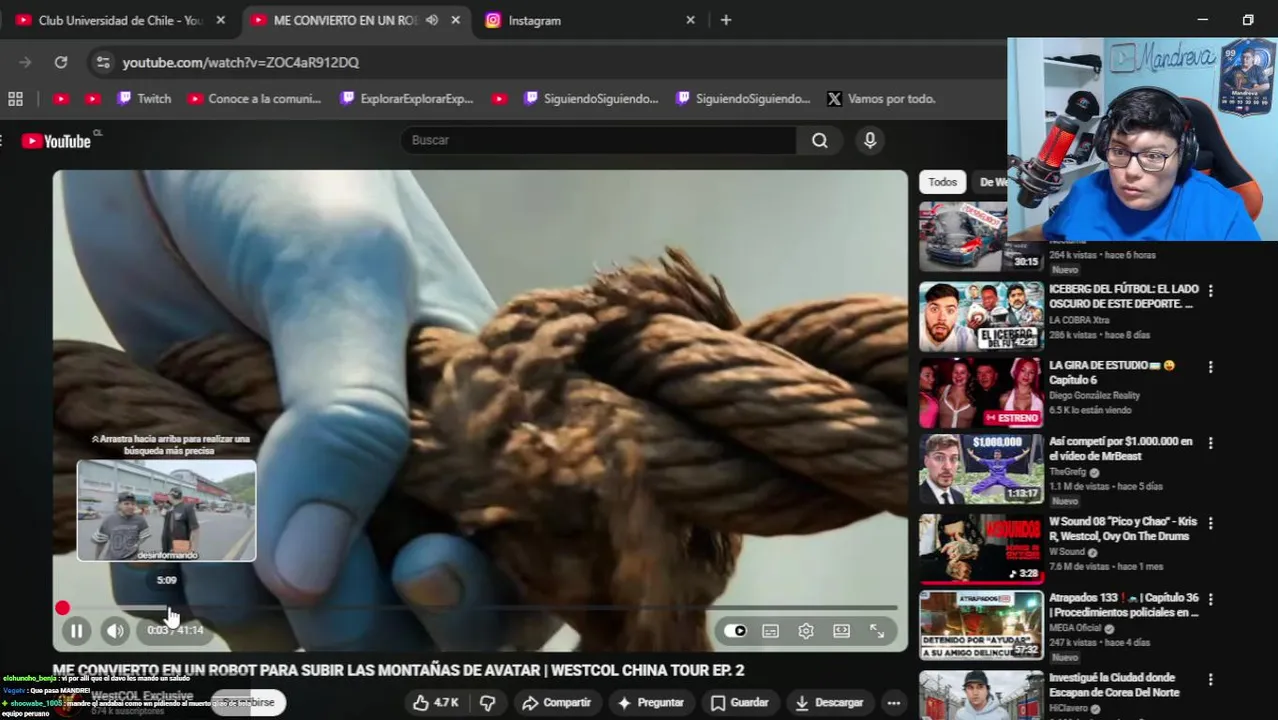The height and width of the screenshot is (720, 1278).
Task: Open options menu for W Sound 08 video
Action: click(1211, 523)
